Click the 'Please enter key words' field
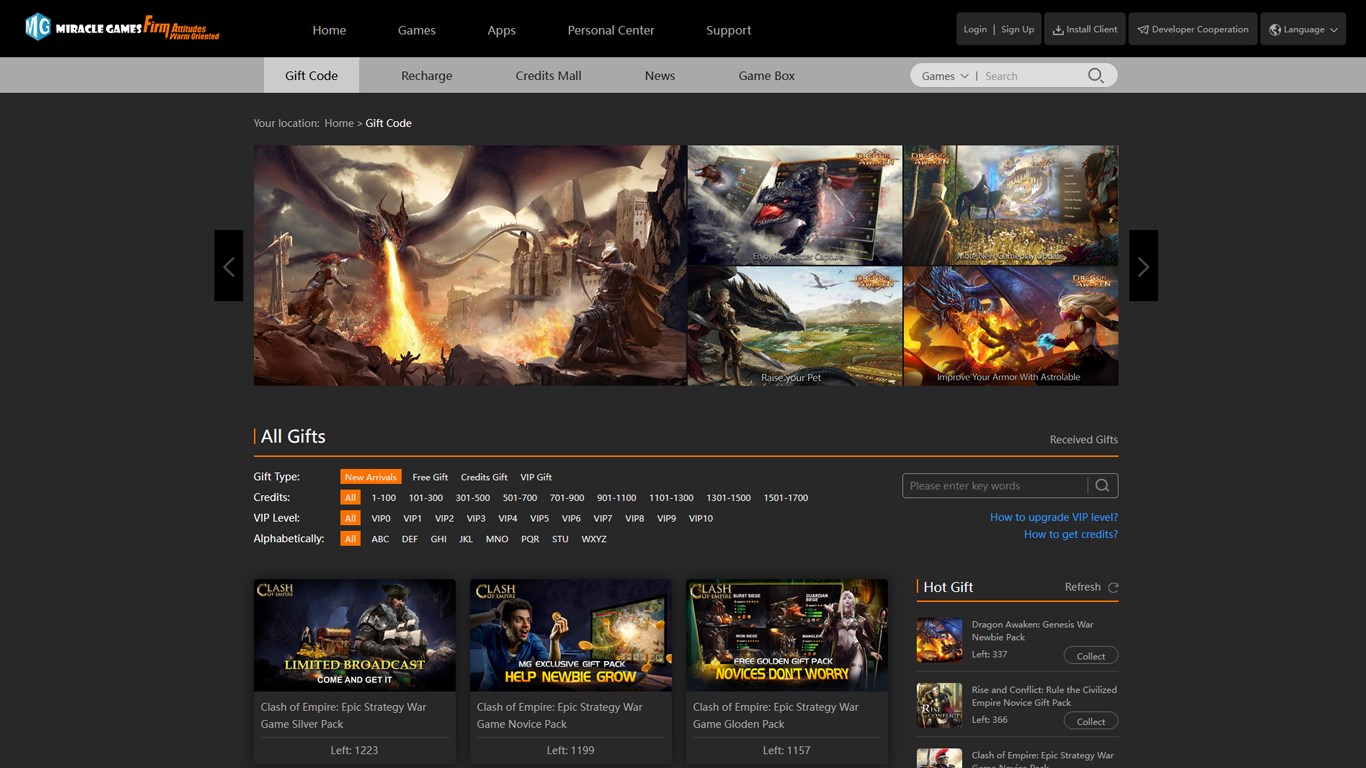 994,486
